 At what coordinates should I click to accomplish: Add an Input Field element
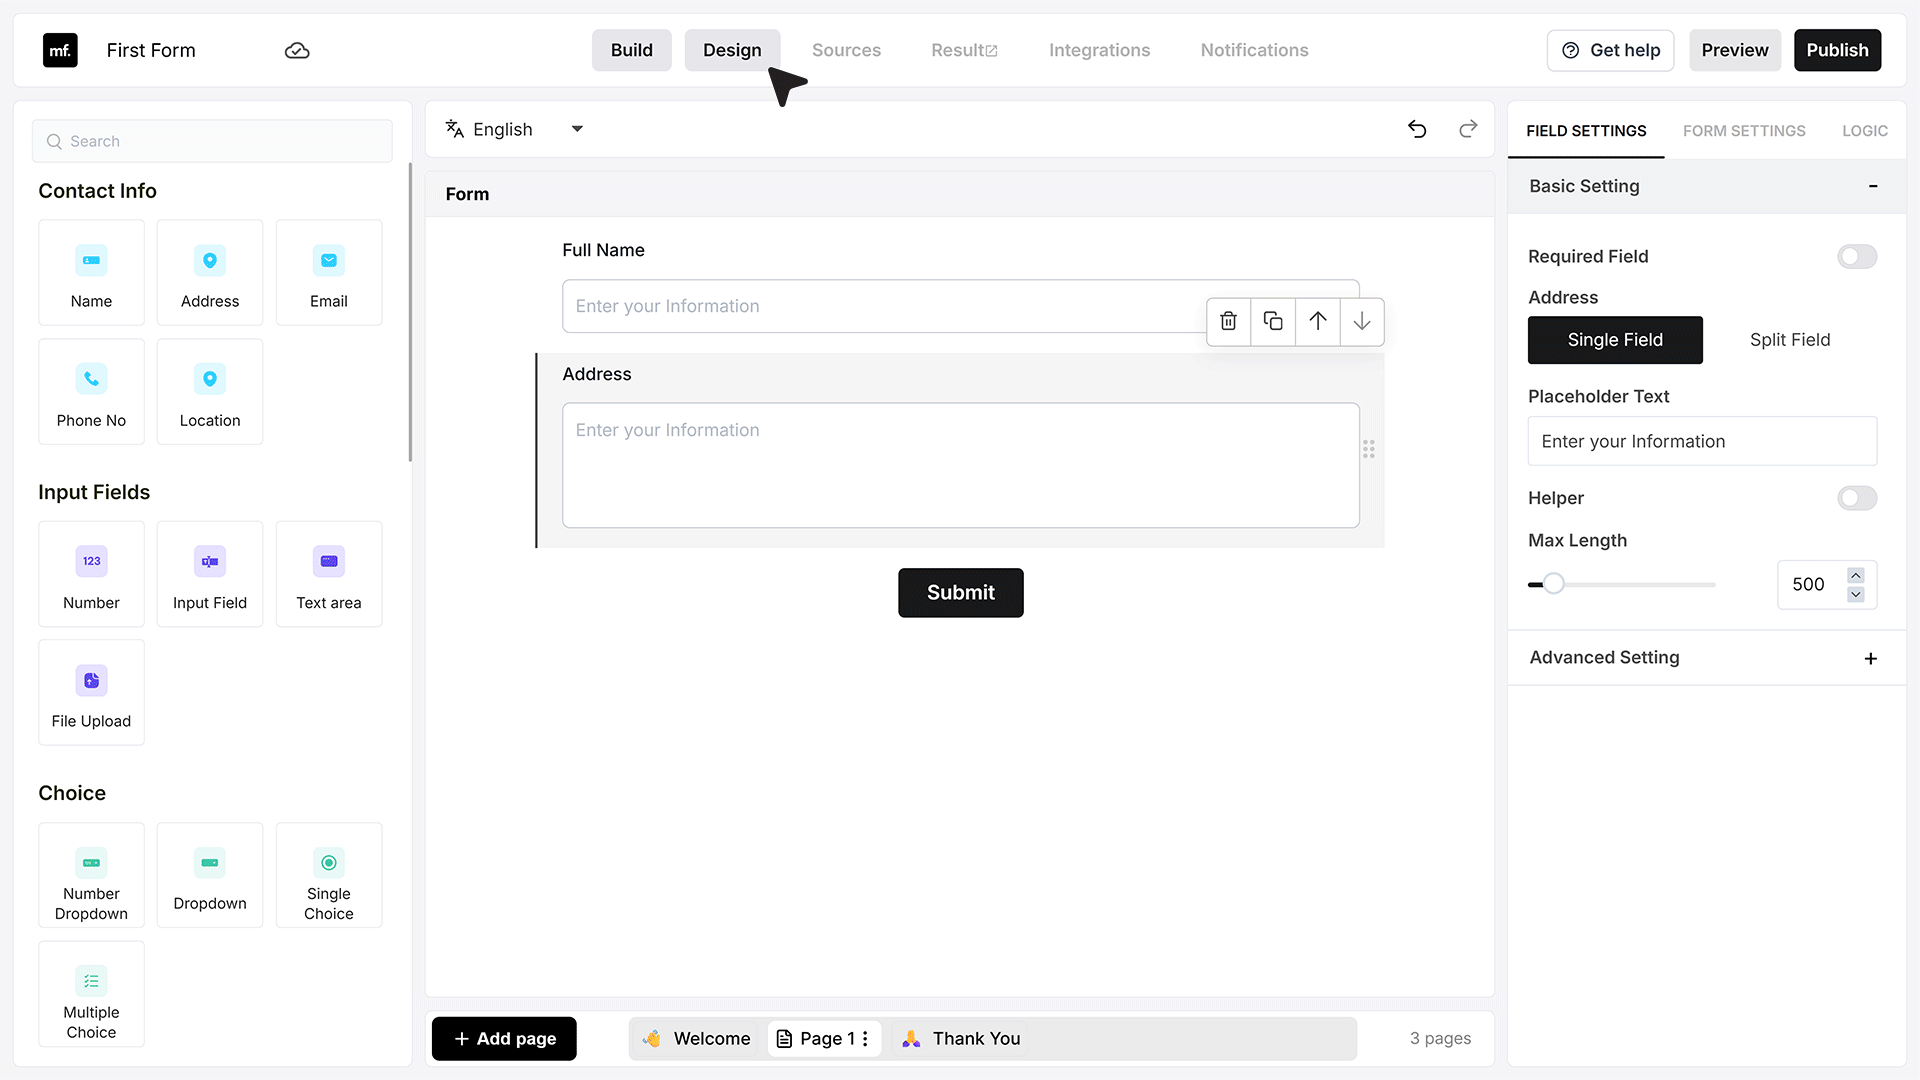click(x=210, y=574)
